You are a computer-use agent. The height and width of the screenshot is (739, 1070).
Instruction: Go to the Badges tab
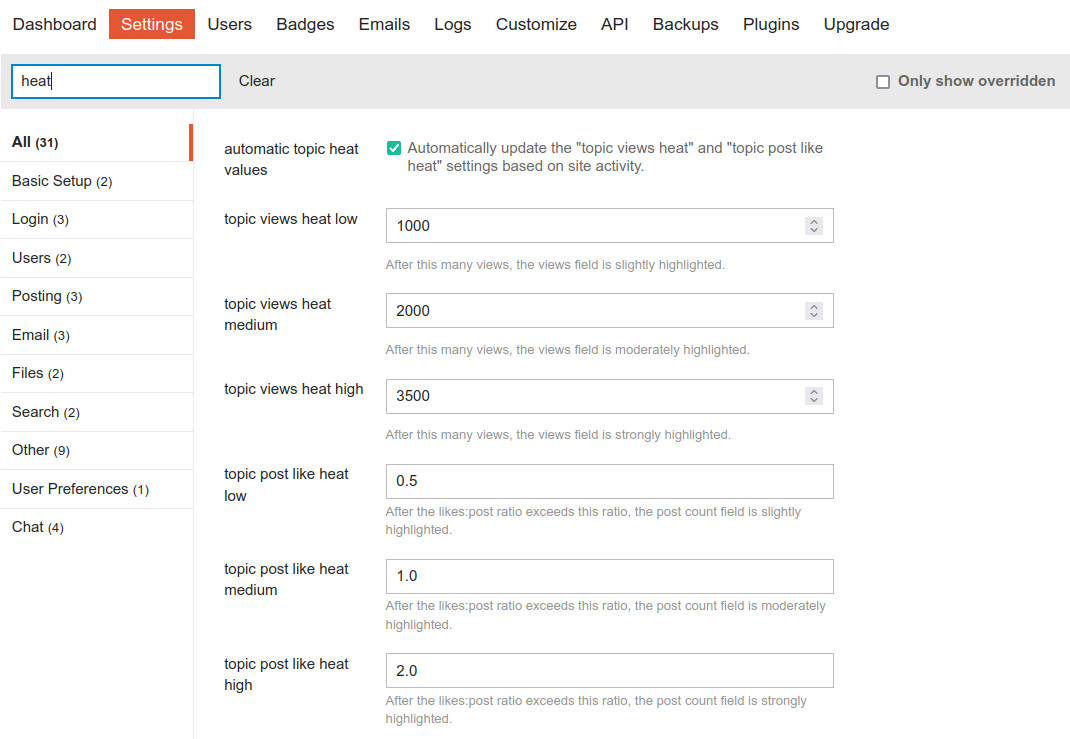click(305, 24)
